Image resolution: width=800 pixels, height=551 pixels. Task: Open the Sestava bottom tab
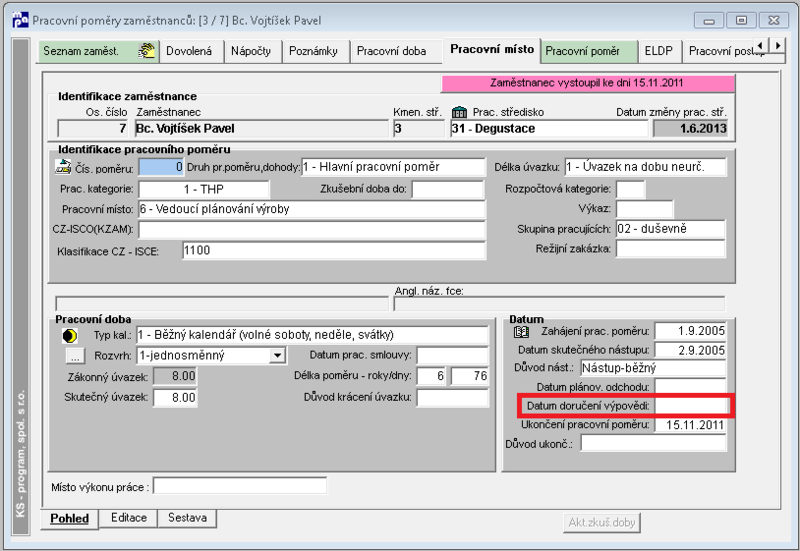187,518
